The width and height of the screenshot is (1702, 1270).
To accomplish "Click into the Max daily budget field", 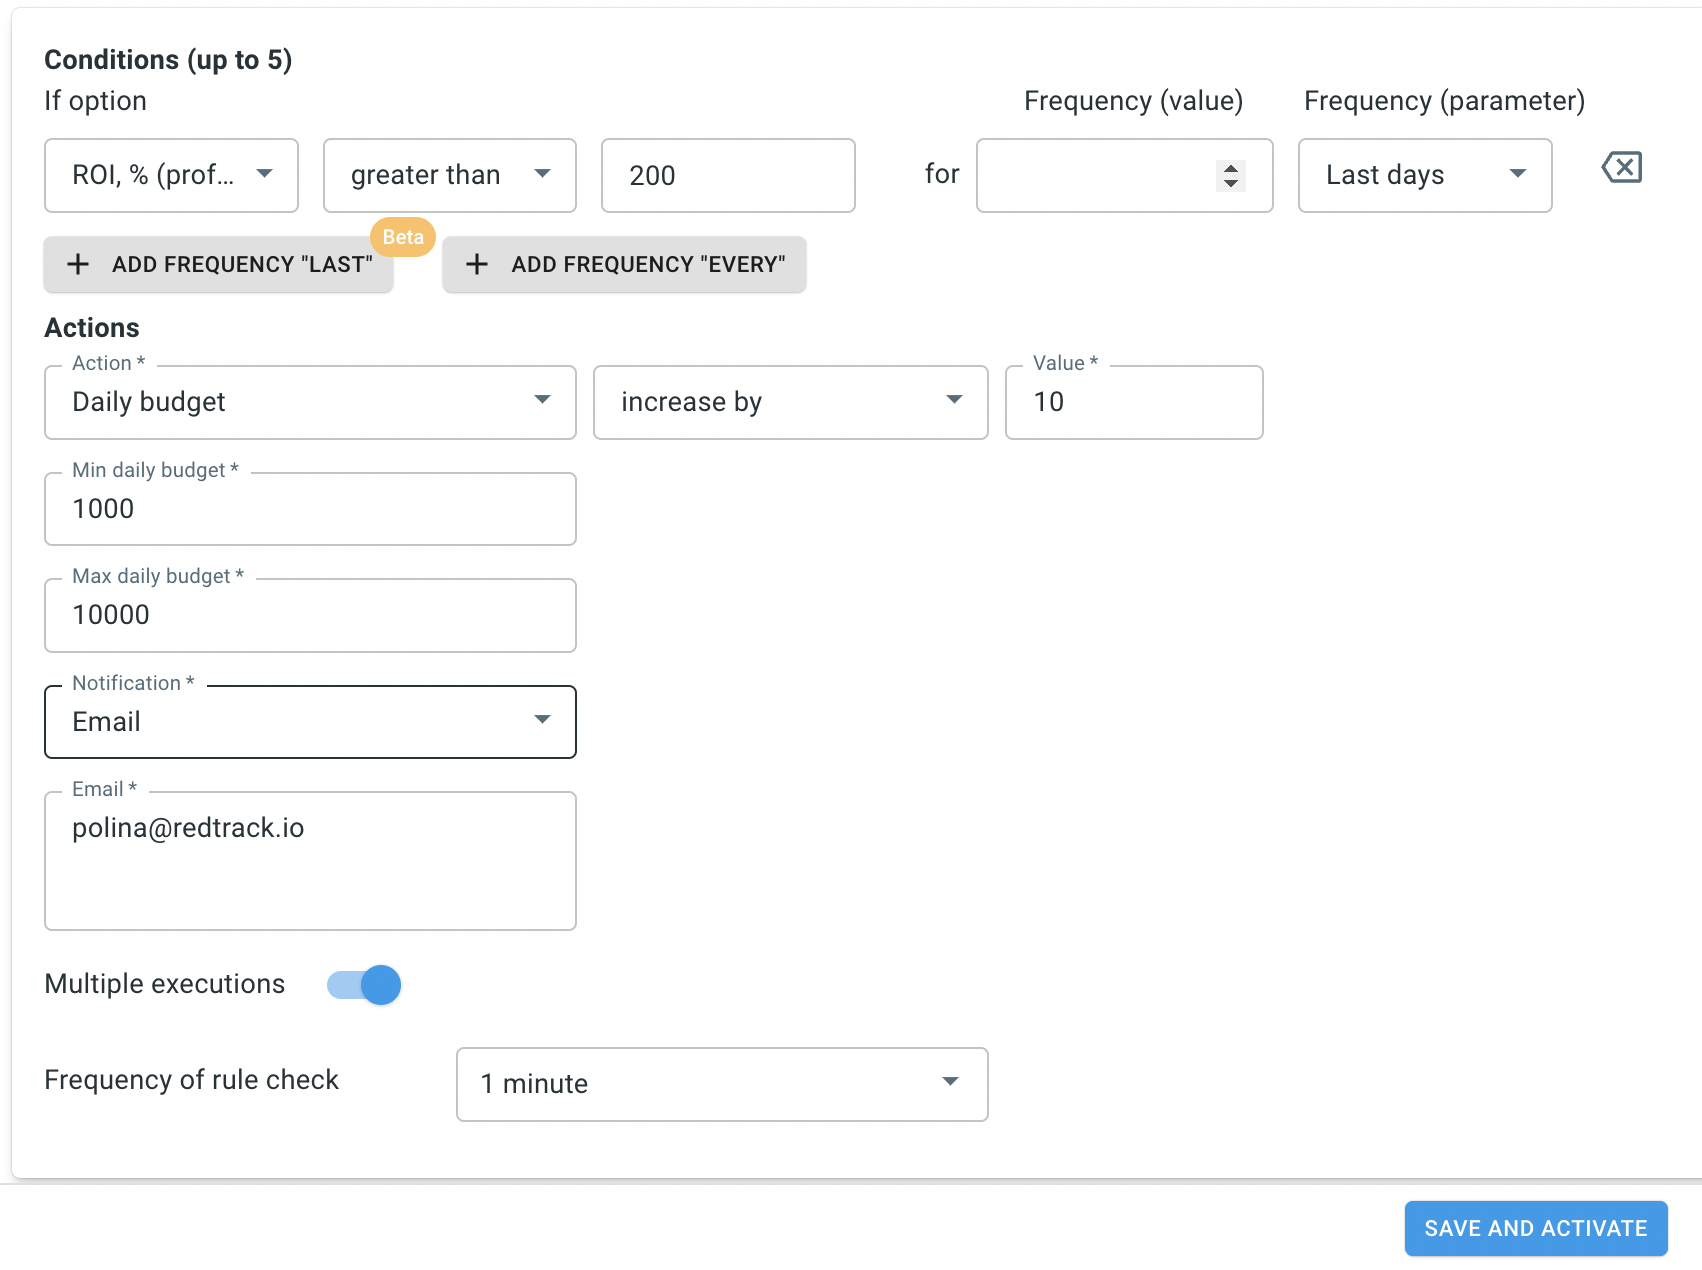I will tap(310, 615).
